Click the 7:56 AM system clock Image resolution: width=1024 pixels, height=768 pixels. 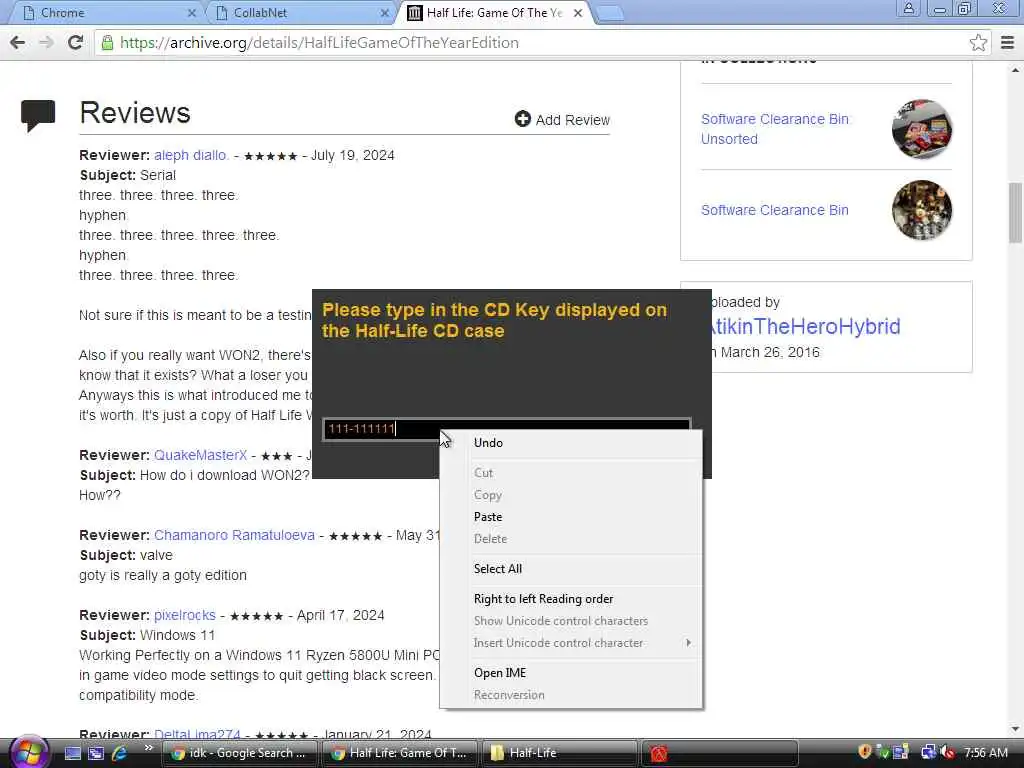tap(985, 753)
